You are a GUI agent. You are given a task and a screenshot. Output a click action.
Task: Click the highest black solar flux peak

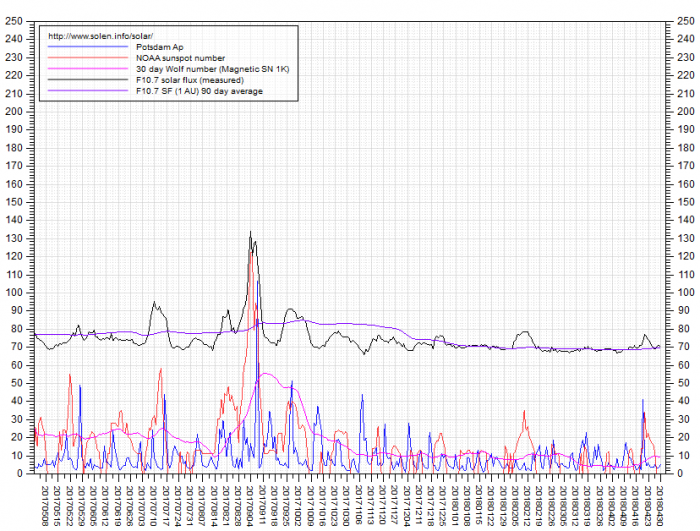pyautogui.click(x=250, y=233)
